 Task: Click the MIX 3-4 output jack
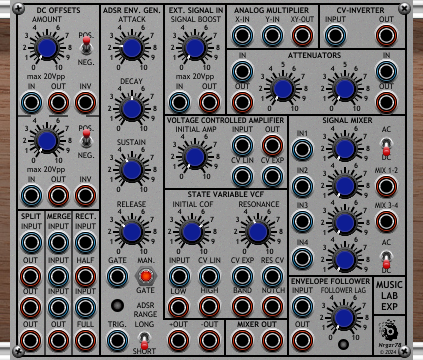(386, 221)
